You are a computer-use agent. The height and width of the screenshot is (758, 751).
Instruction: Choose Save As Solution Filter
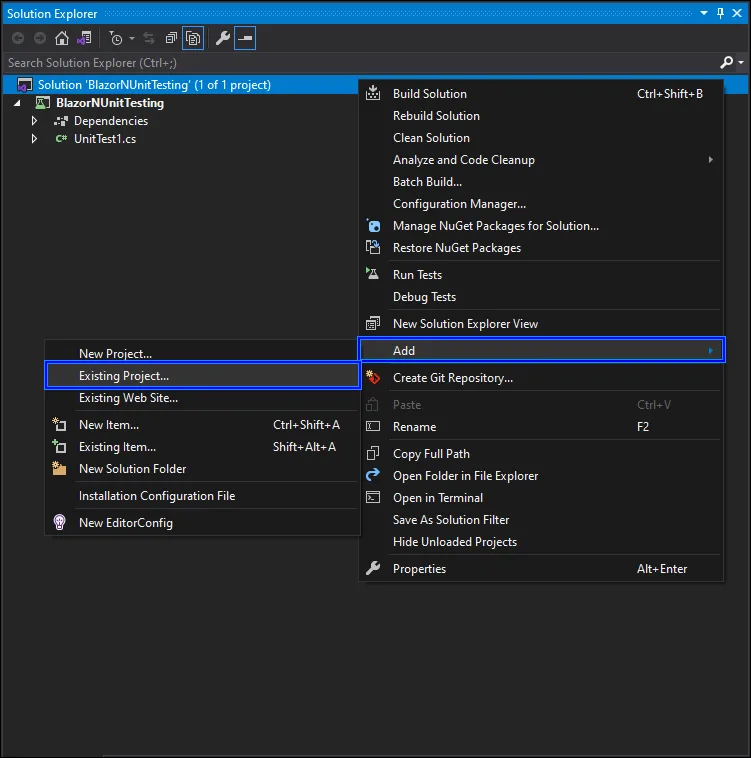541,520
